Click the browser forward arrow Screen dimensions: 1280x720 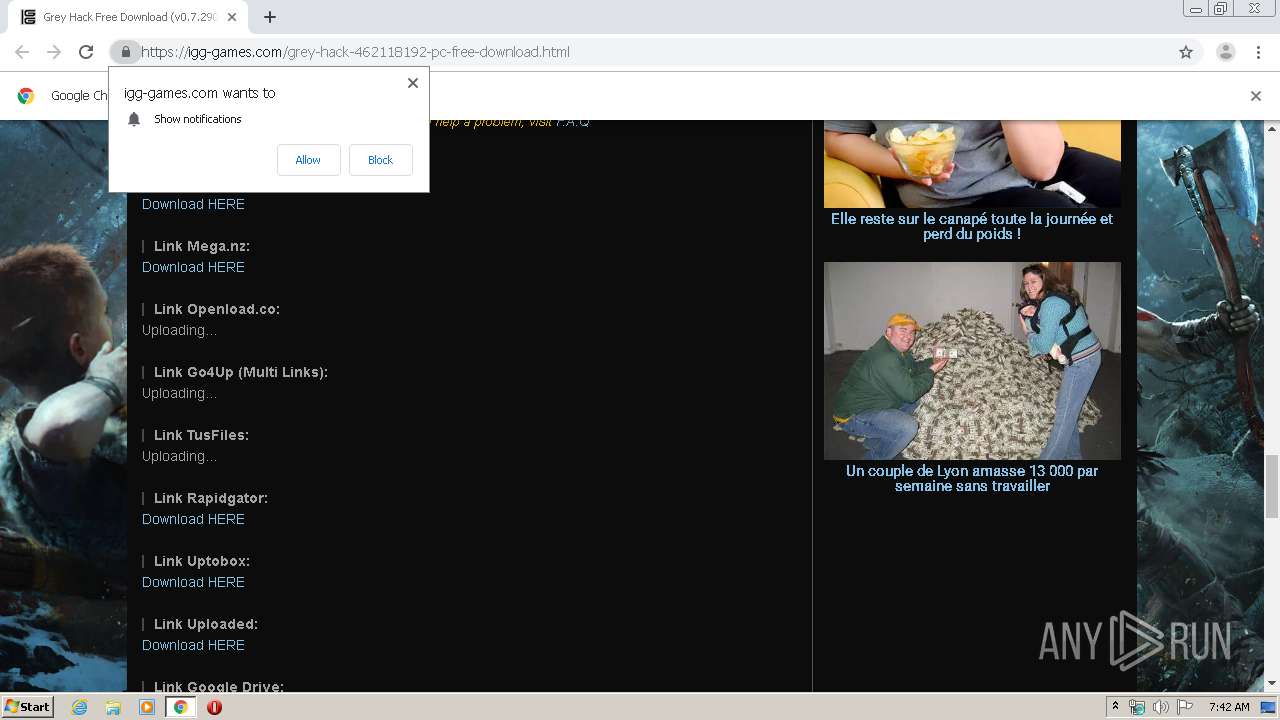(x=54, y=52)
